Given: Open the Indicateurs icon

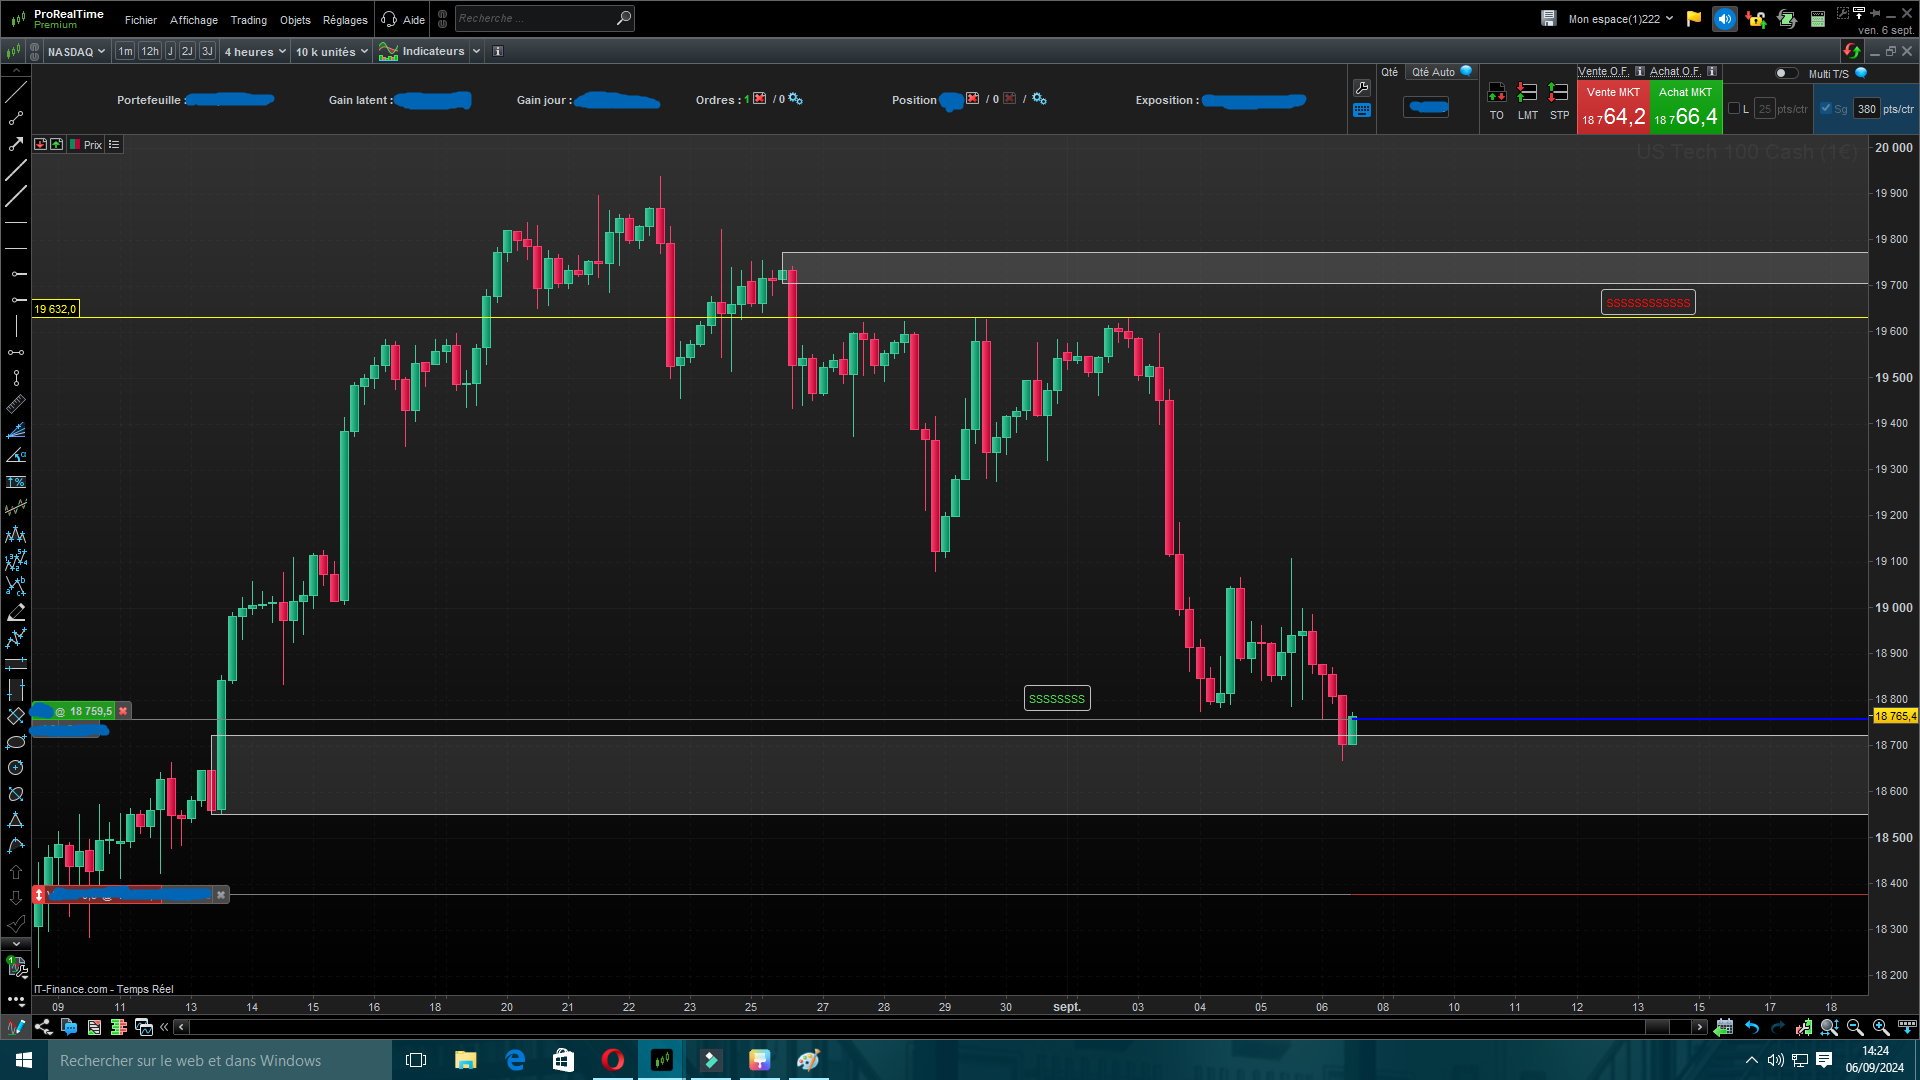Looking at the screenshot, I should [x=389, y=52].
